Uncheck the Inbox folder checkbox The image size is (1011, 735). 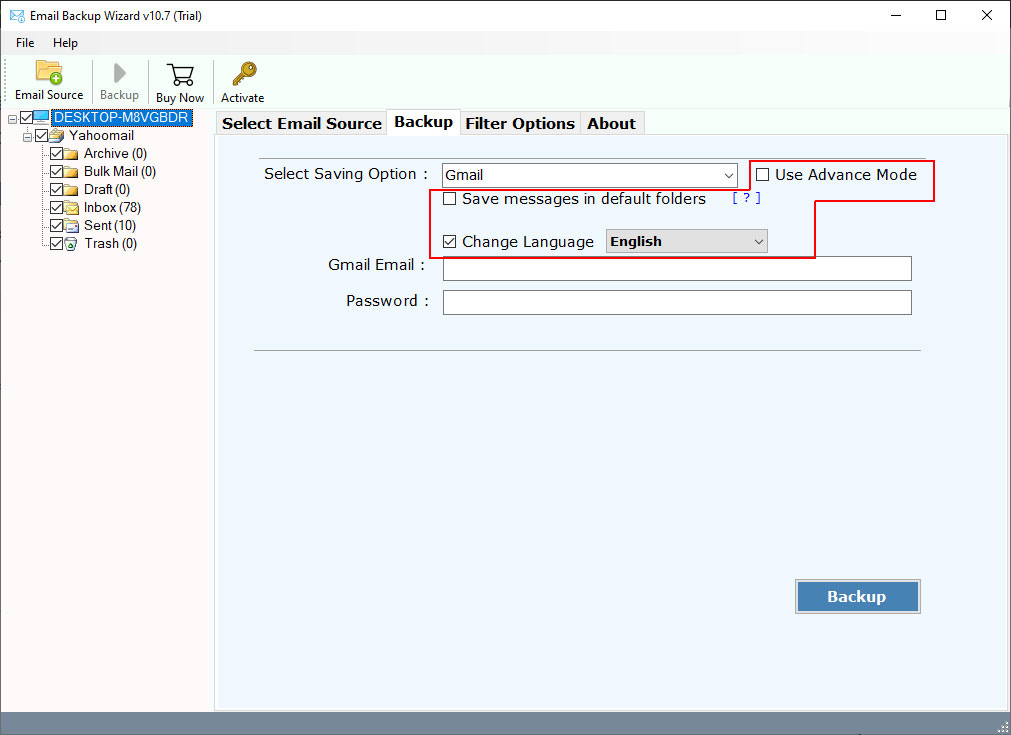(x=57, y=208)
